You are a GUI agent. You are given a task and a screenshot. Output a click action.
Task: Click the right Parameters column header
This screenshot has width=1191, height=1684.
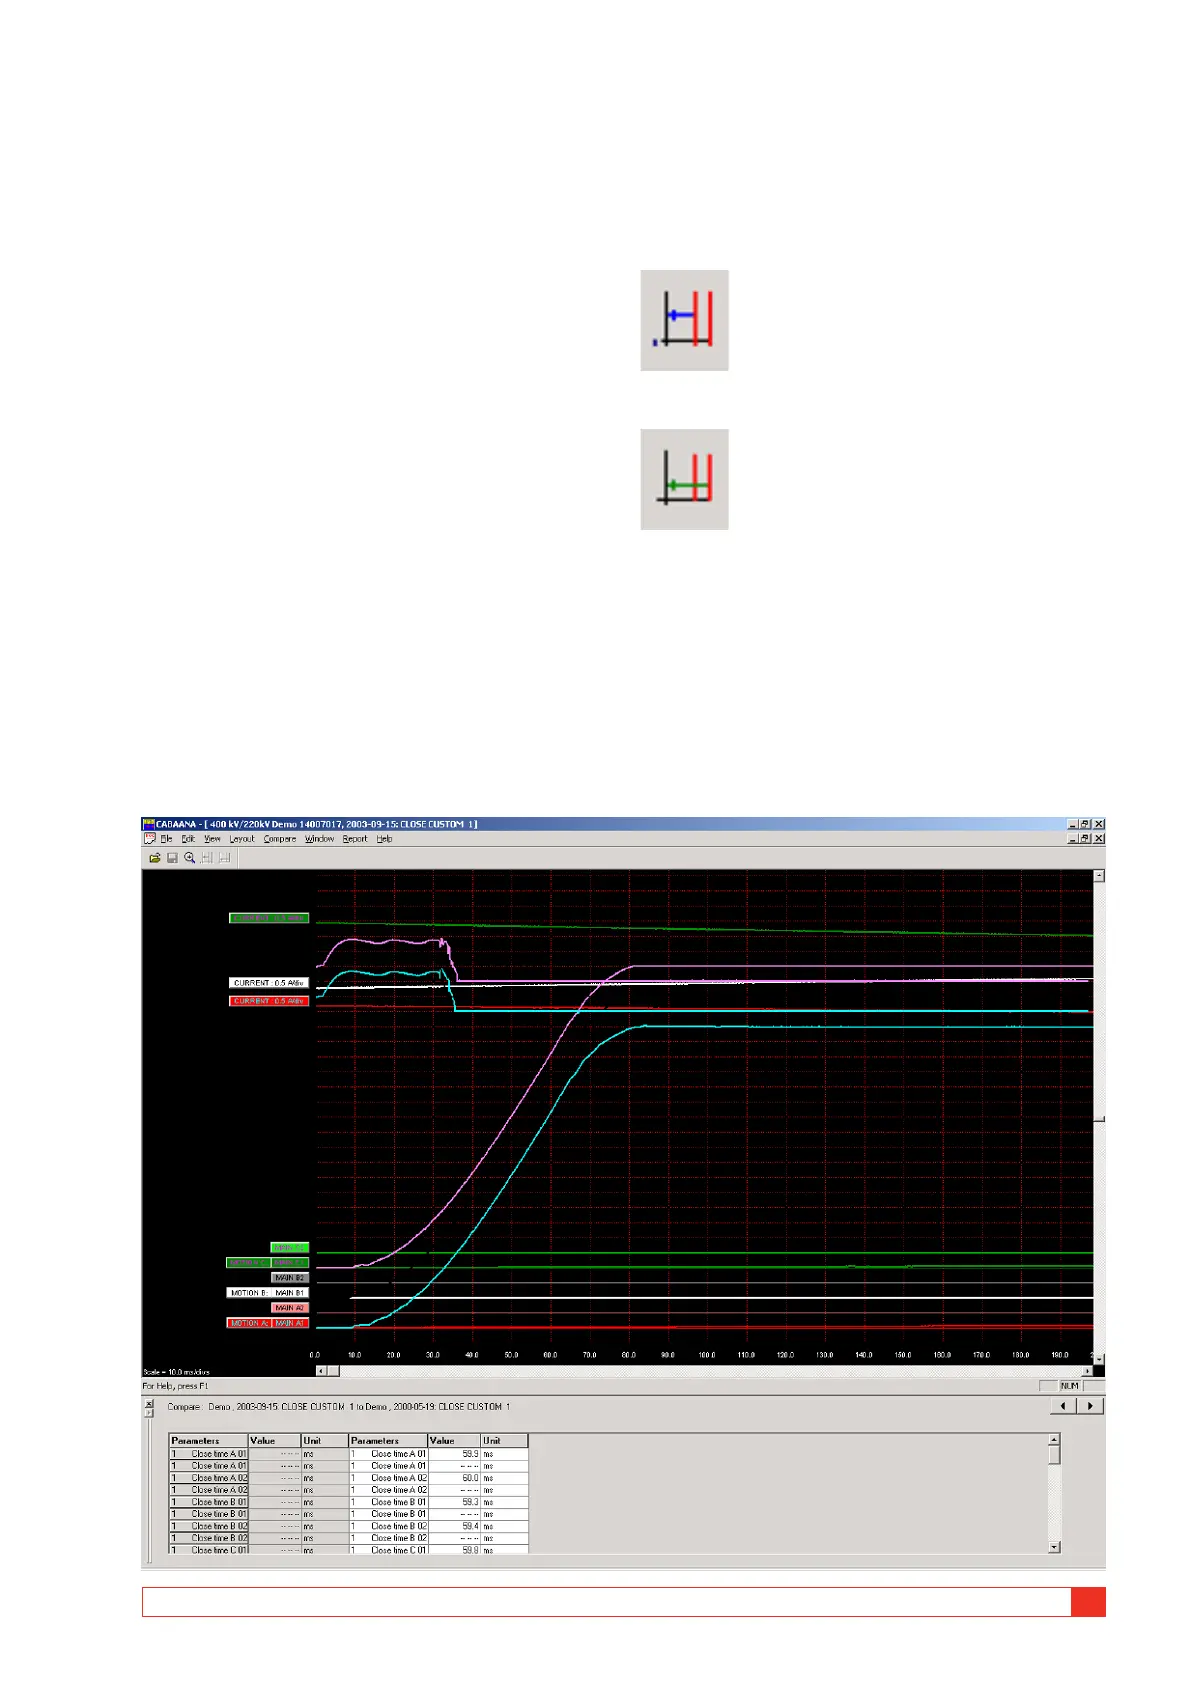(x=388, y=1441)
